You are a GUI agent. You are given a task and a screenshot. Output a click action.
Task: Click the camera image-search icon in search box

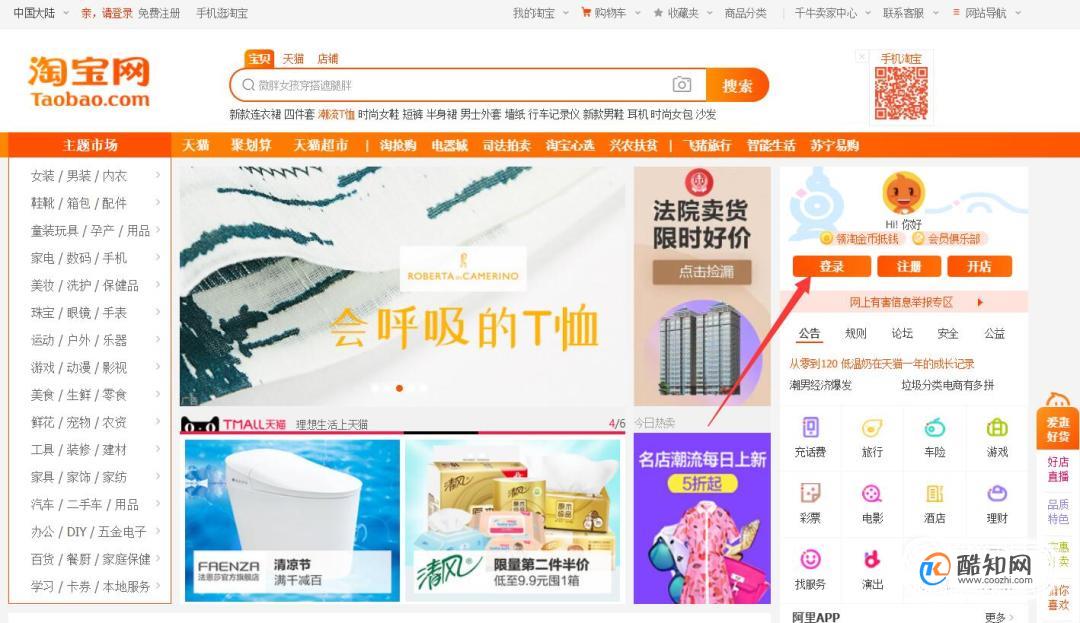(x=681, y=84)
